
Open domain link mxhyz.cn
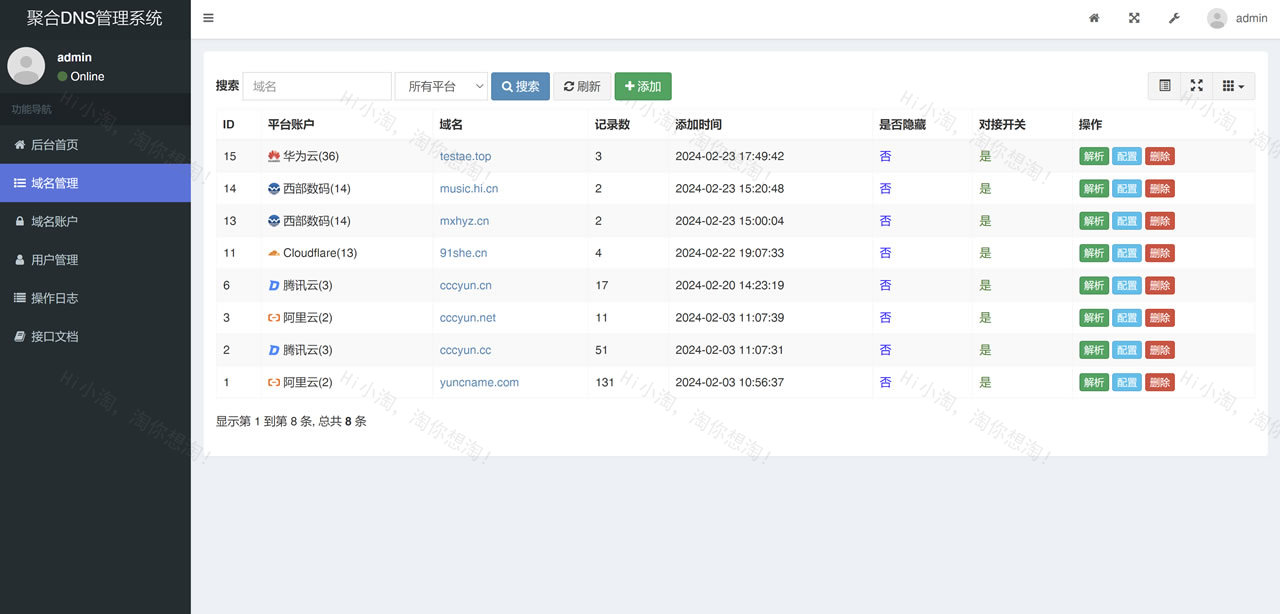point(464,221)
